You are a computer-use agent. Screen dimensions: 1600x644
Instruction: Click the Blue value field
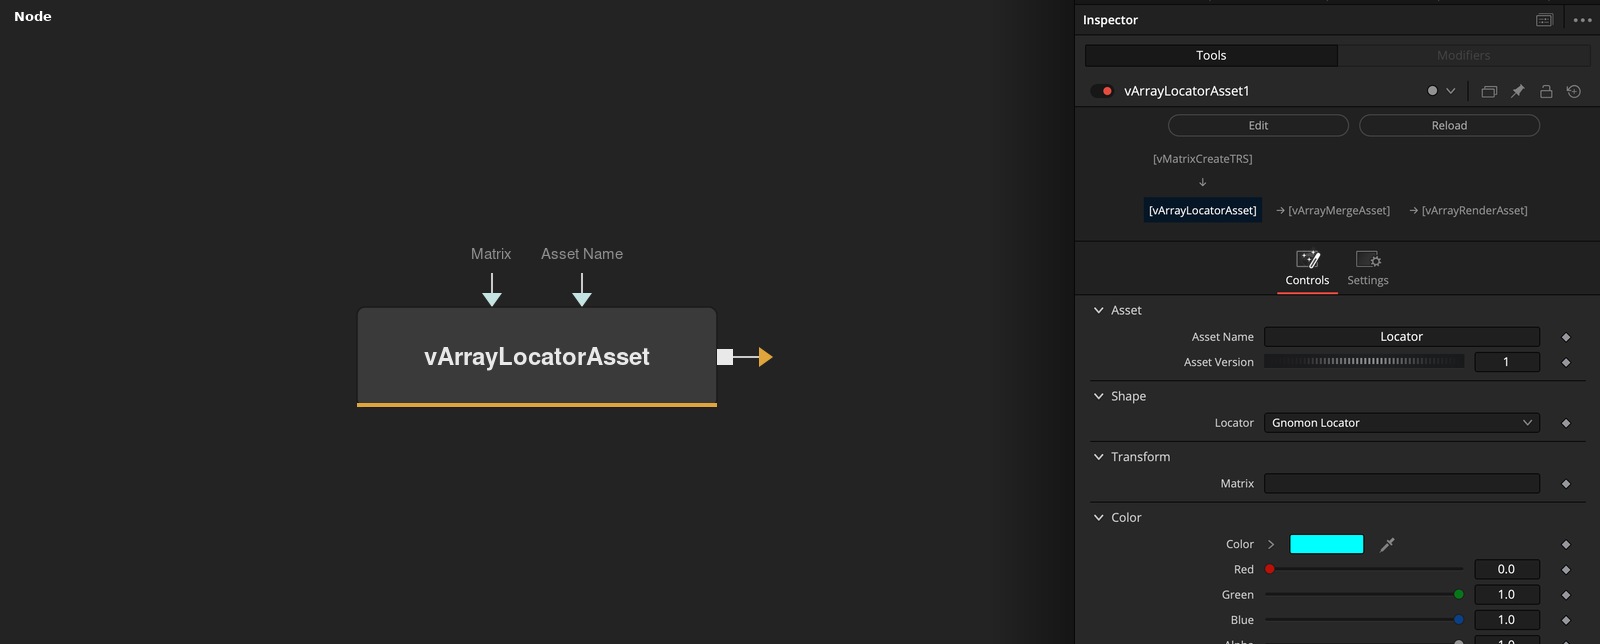[x=1507, y=620]
